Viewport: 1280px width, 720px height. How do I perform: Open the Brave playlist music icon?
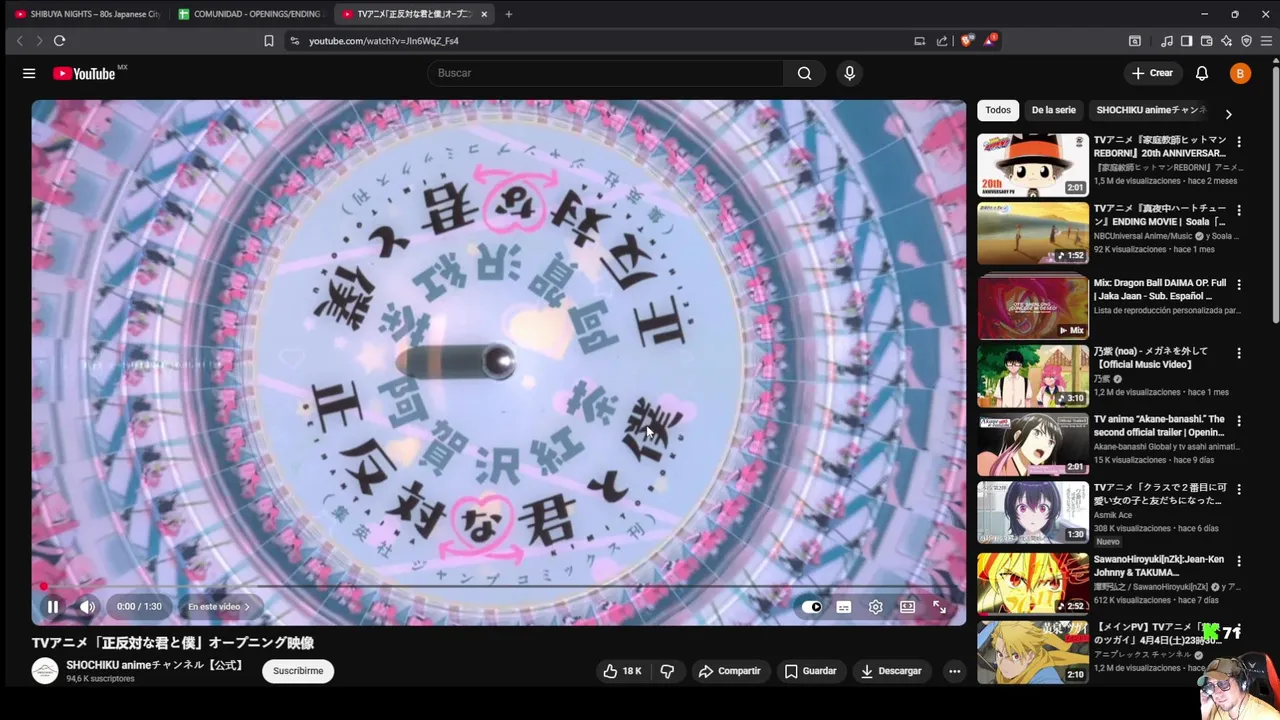coord(1167,41)
